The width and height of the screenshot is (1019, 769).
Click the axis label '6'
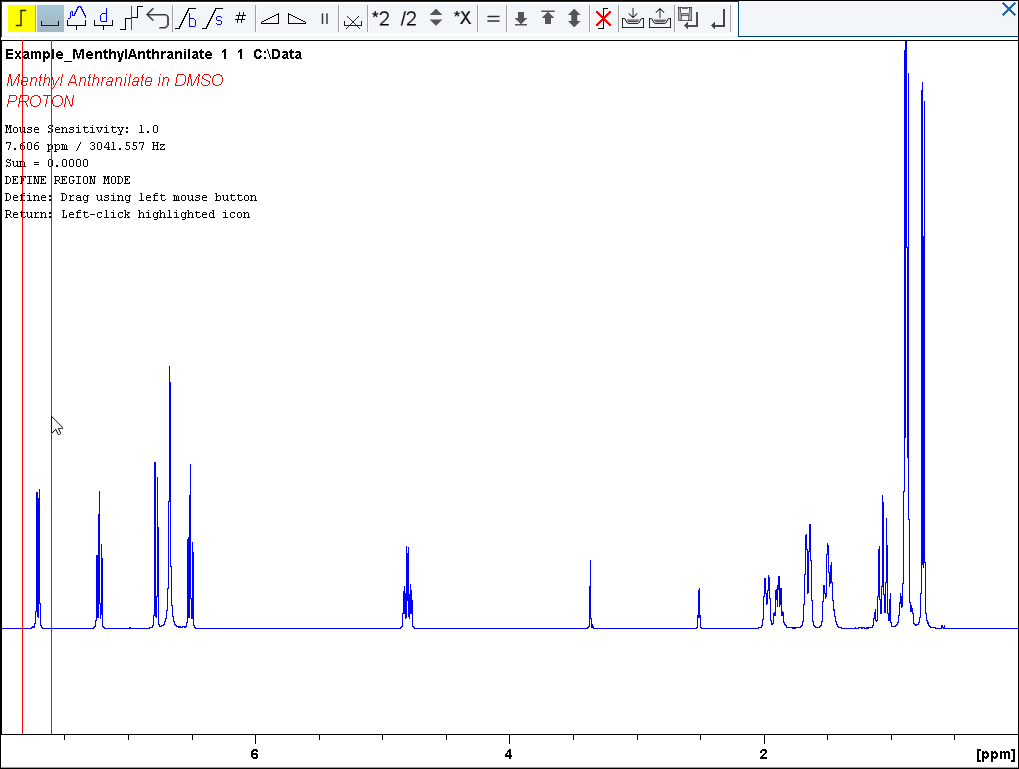pos(254,754)
